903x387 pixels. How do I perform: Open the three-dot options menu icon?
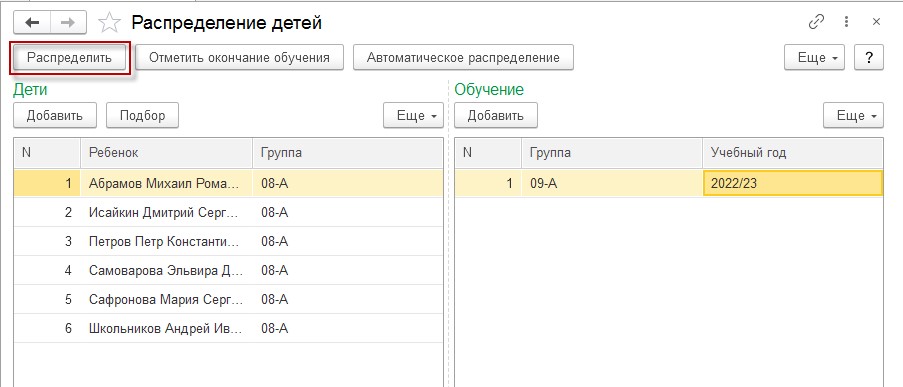click(x=846, y=22)
